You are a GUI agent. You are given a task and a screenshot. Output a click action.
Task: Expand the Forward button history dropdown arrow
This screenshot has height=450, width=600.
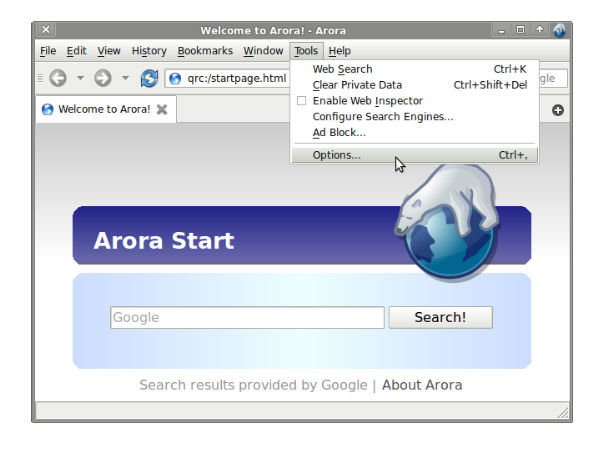125,78
